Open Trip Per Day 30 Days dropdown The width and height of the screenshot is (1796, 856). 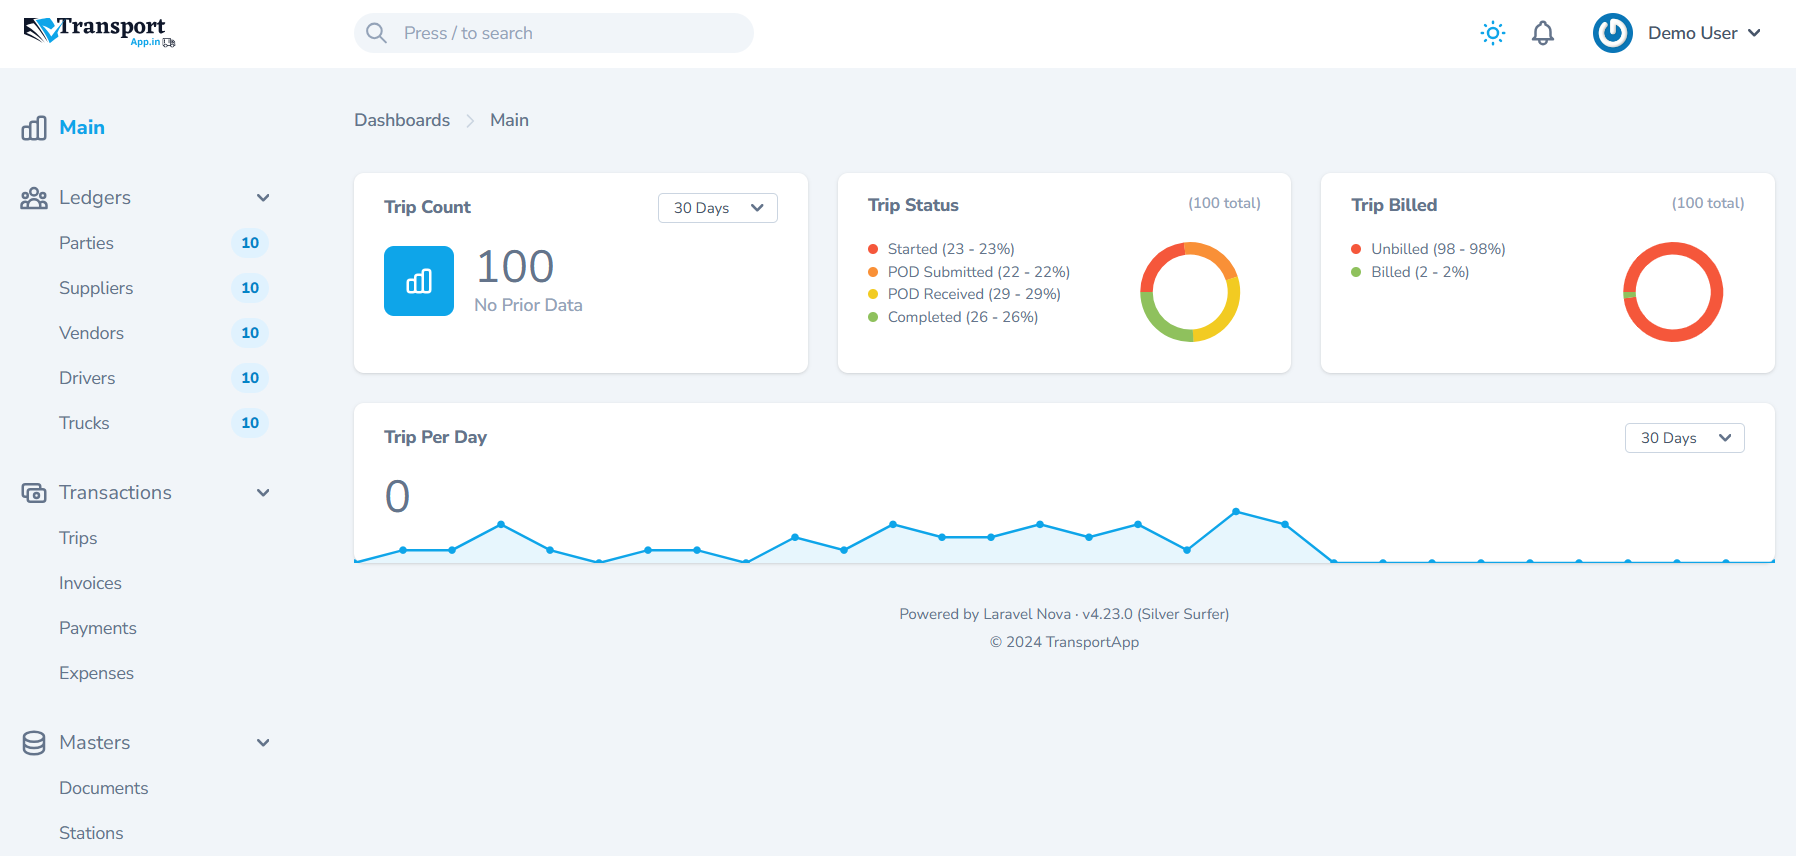tap(1684, 438)
